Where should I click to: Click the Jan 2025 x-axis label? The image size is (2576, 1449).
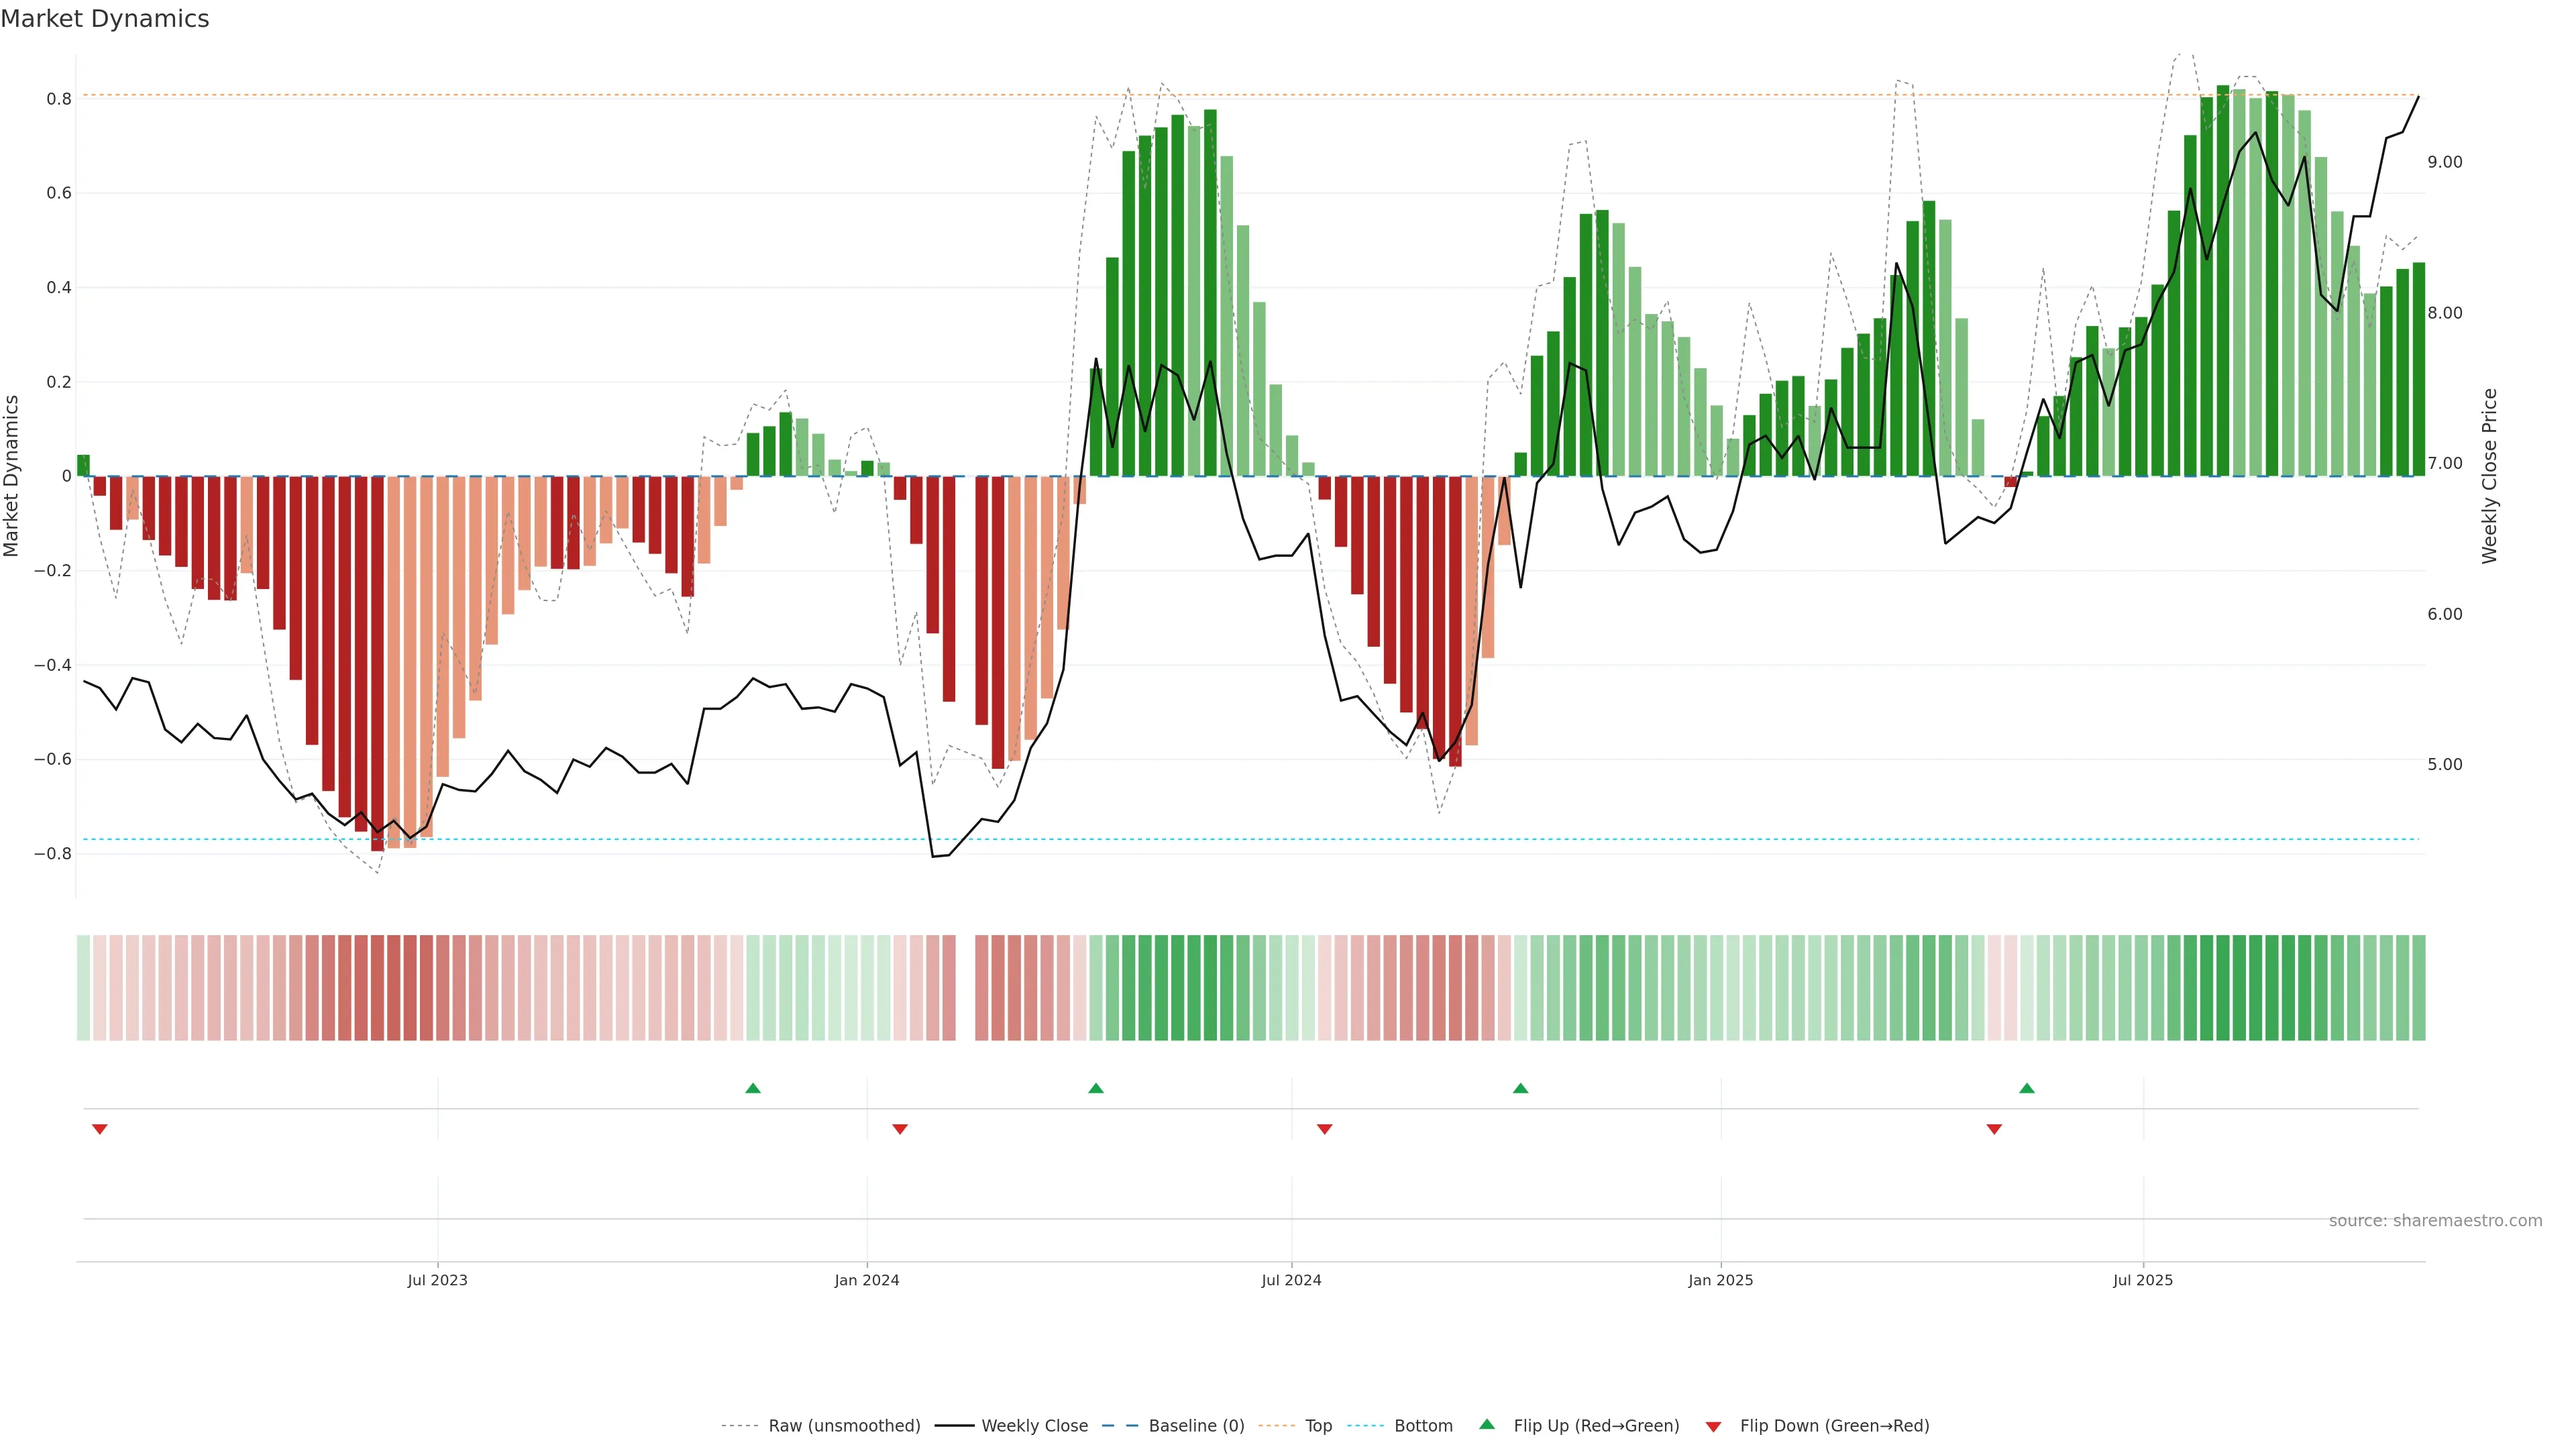click(1720, 1280)
